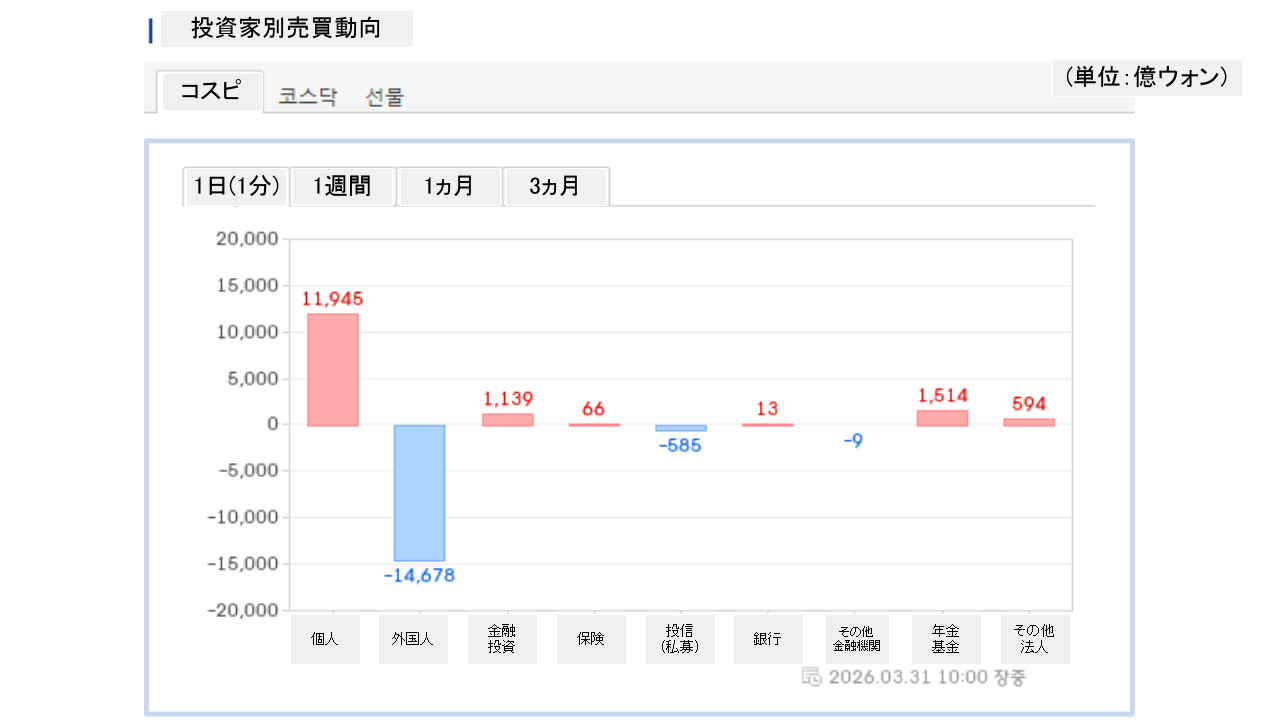
Task: Click the 銀行 category label
Action: pos(768,639)
